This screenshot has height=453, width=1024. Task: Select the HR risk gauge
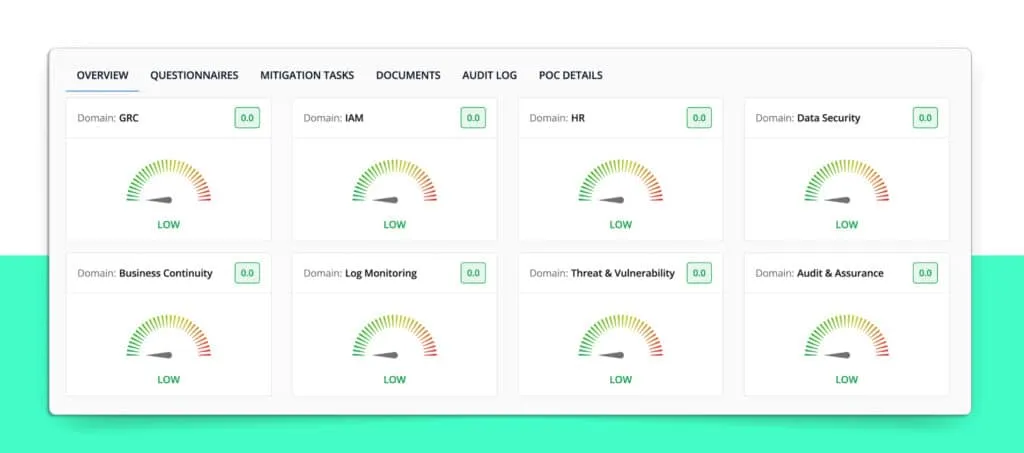tap(620, 181)
